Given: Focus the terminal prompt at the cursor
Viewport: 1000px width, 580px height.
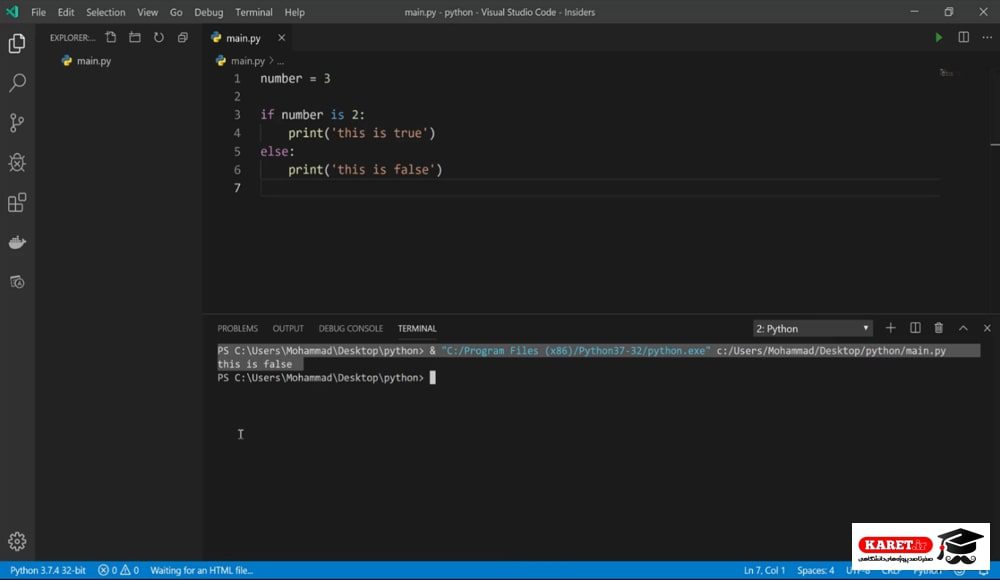Looking at the screenshot, I should tap(432, 378).
